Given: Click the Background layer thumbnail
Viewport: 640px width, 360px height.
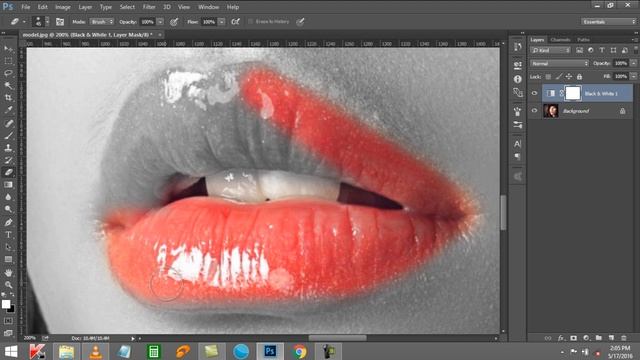Looking at the screenshot, I should click(x=551, y=111).
